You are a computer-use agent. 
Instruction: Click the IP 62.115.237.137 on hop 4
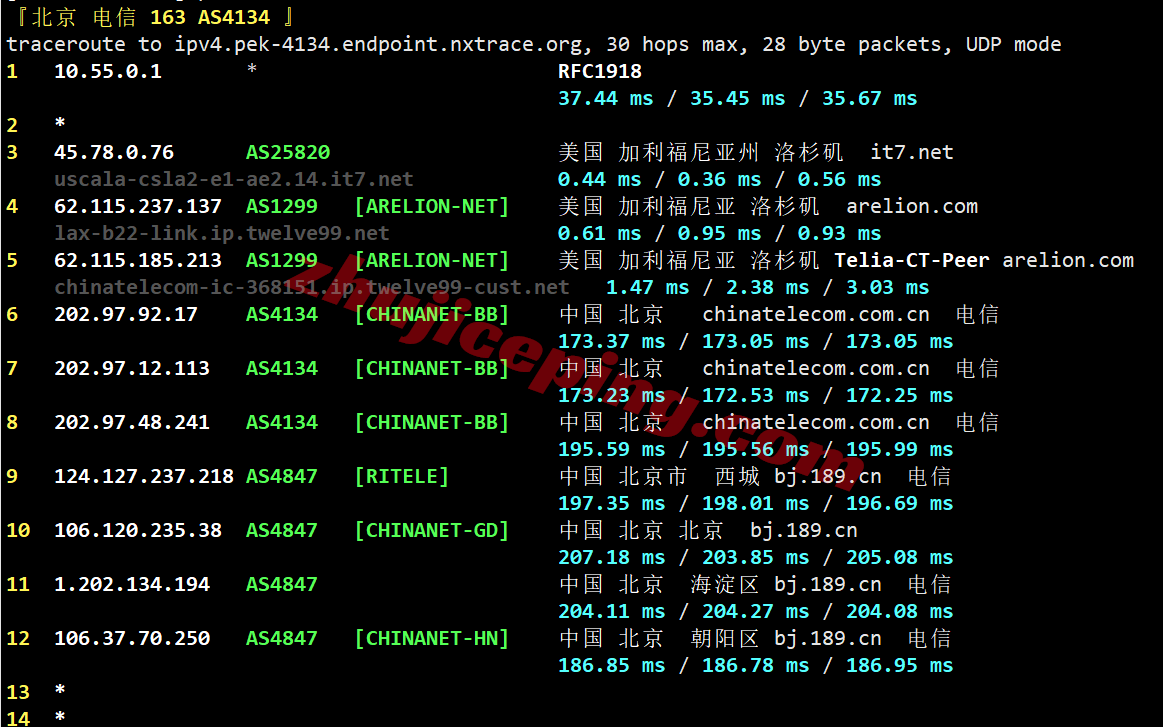click(138, 206)
